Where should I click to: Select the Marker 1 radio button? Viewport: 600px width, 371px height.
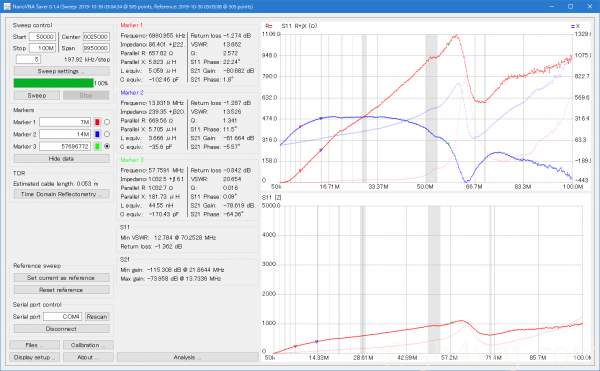pos(107,122)
